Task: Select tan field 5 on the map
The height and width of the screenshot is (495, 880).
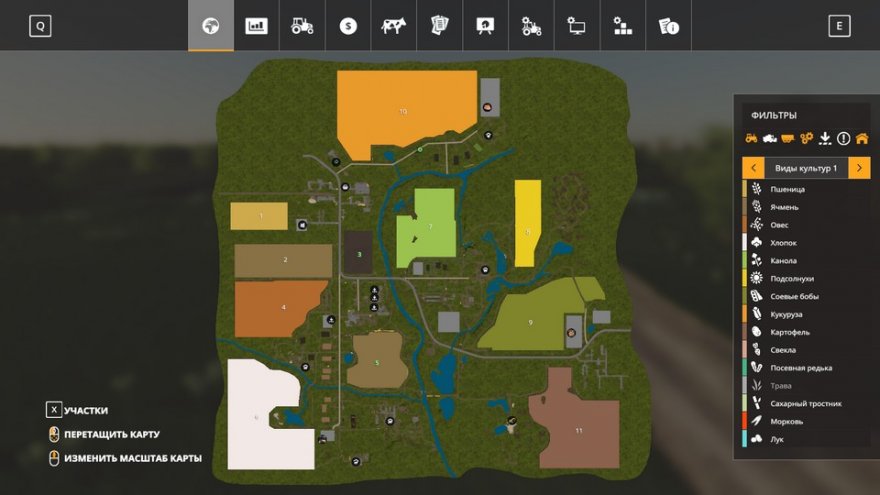Action: 377,361
